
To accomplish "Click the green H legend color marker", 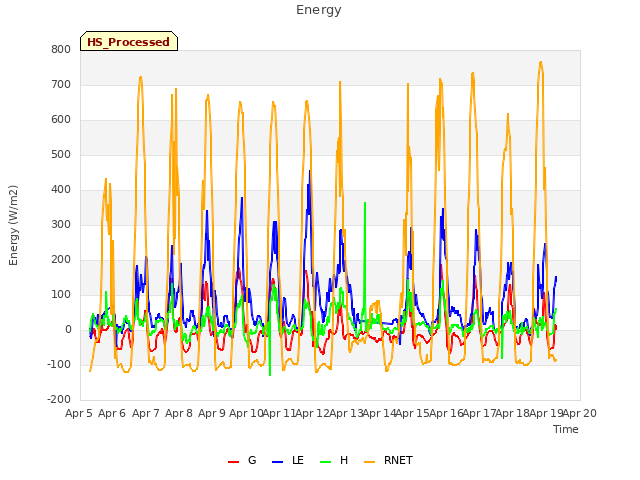I will pyautogui.click(x=325, y=462).
